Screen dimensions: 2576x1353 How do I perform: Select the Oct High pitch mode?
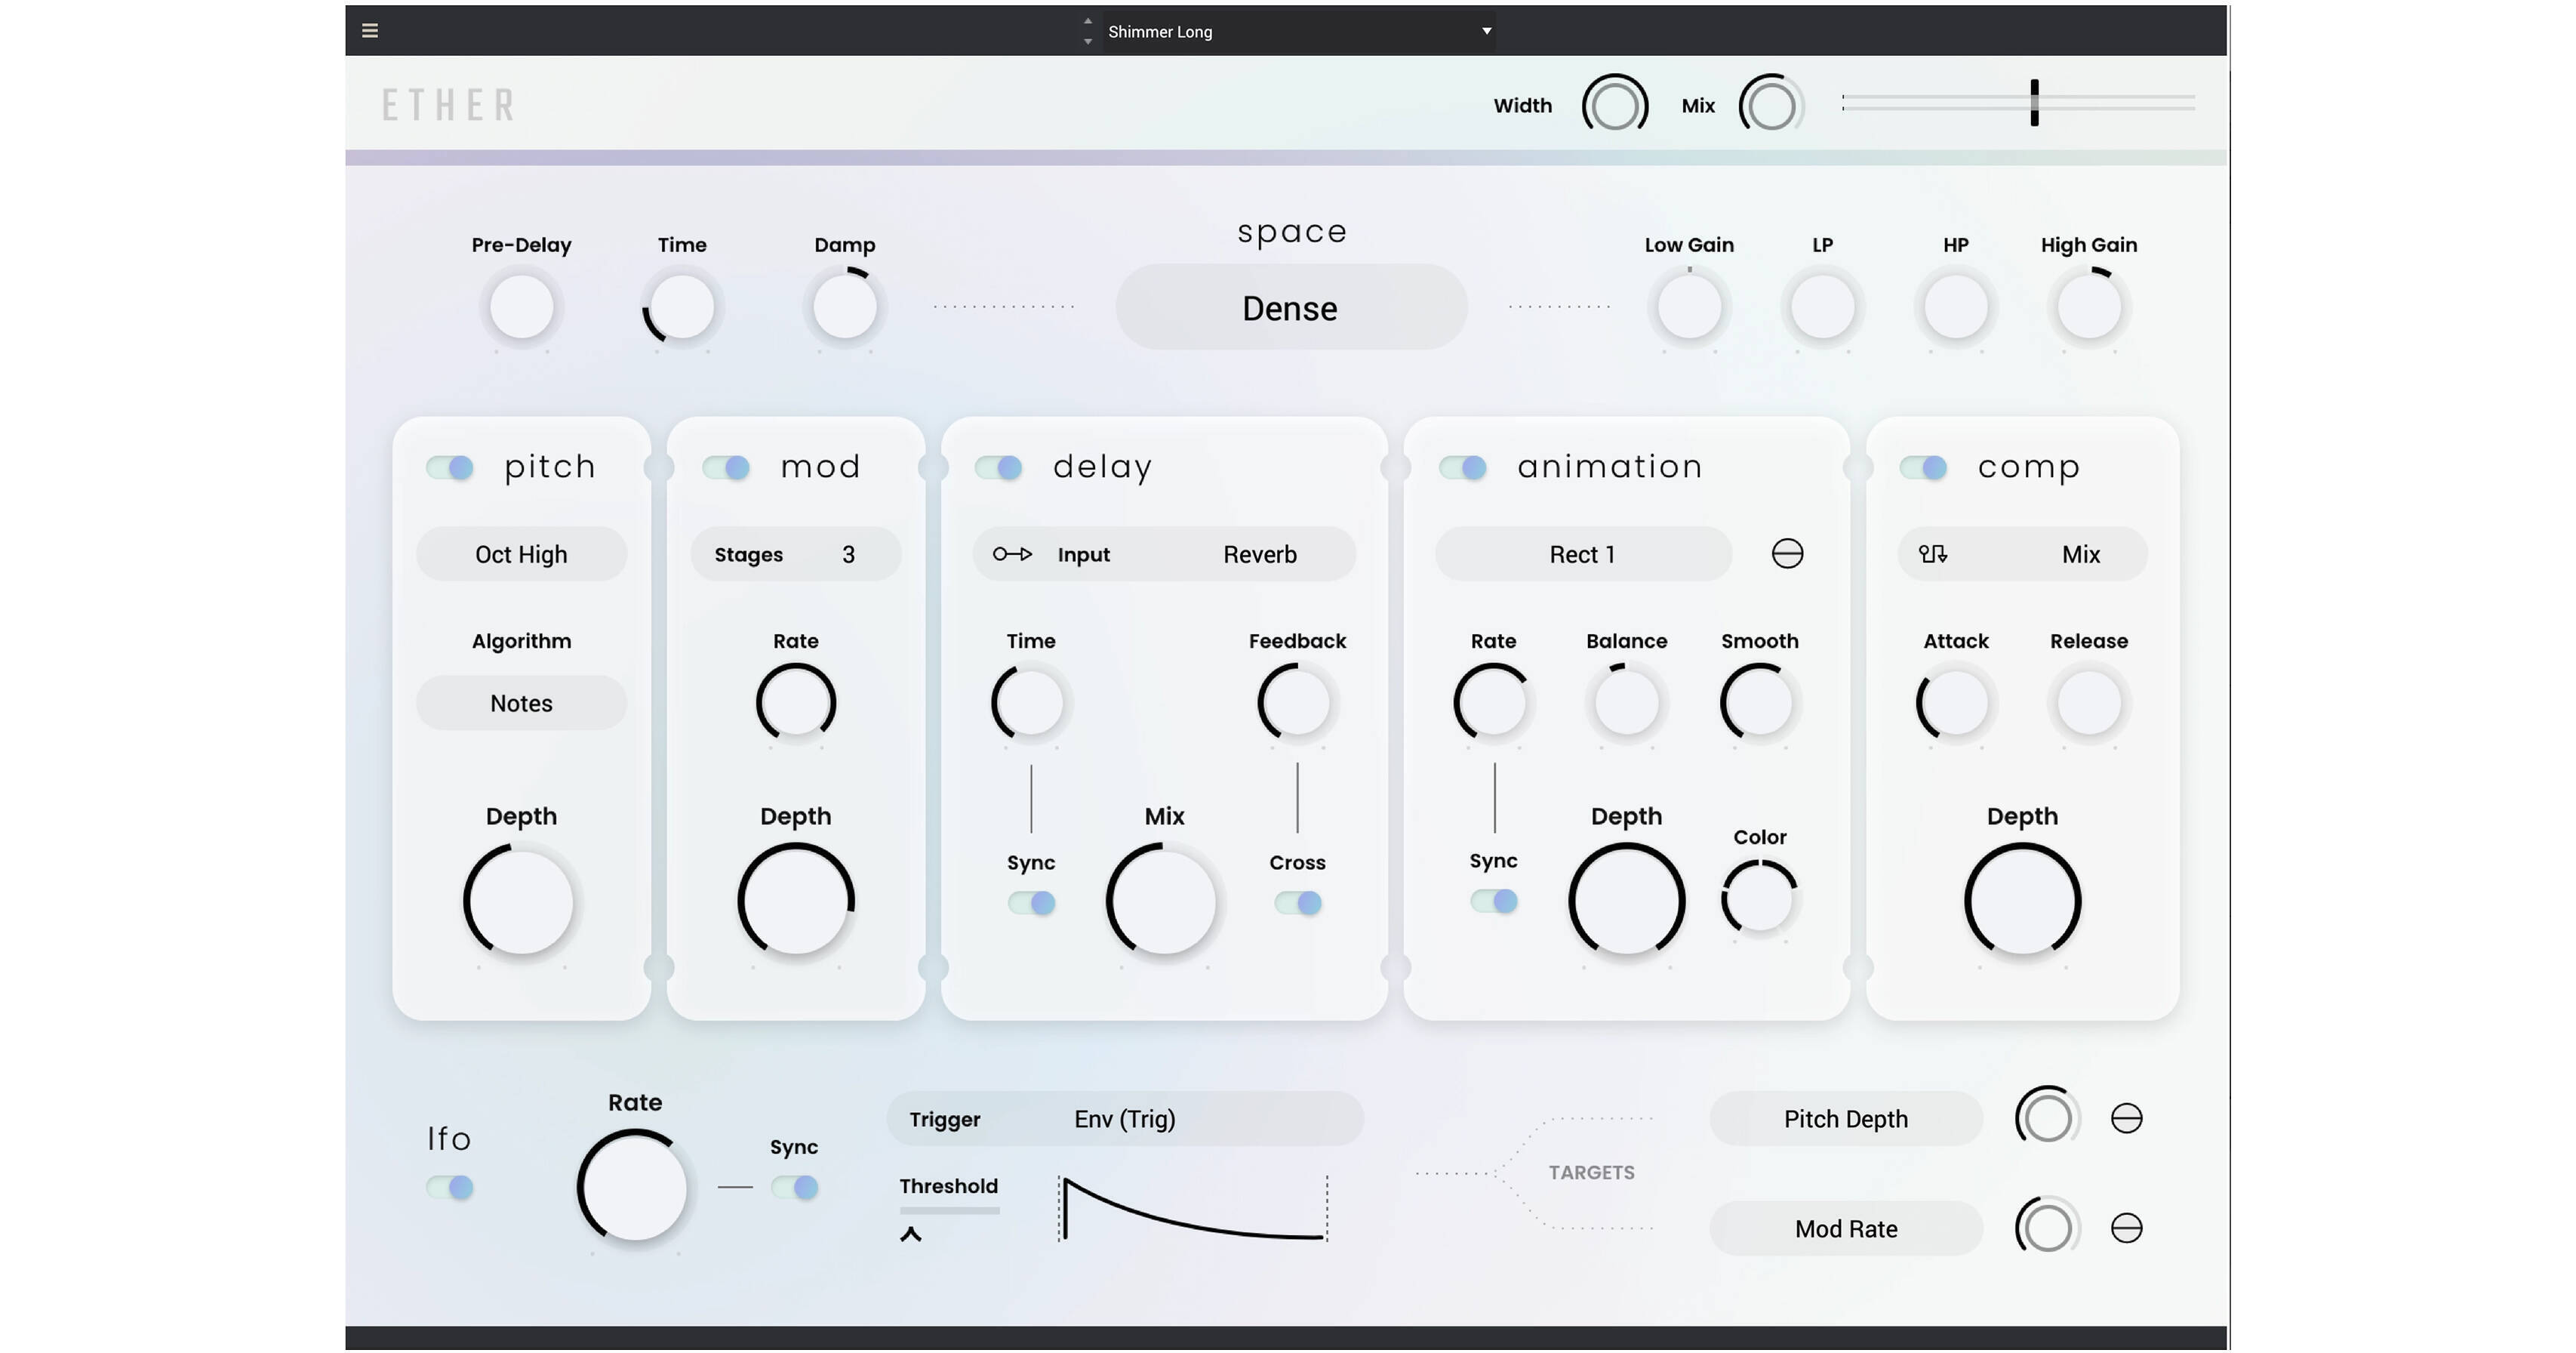click(x=521, y=554)
